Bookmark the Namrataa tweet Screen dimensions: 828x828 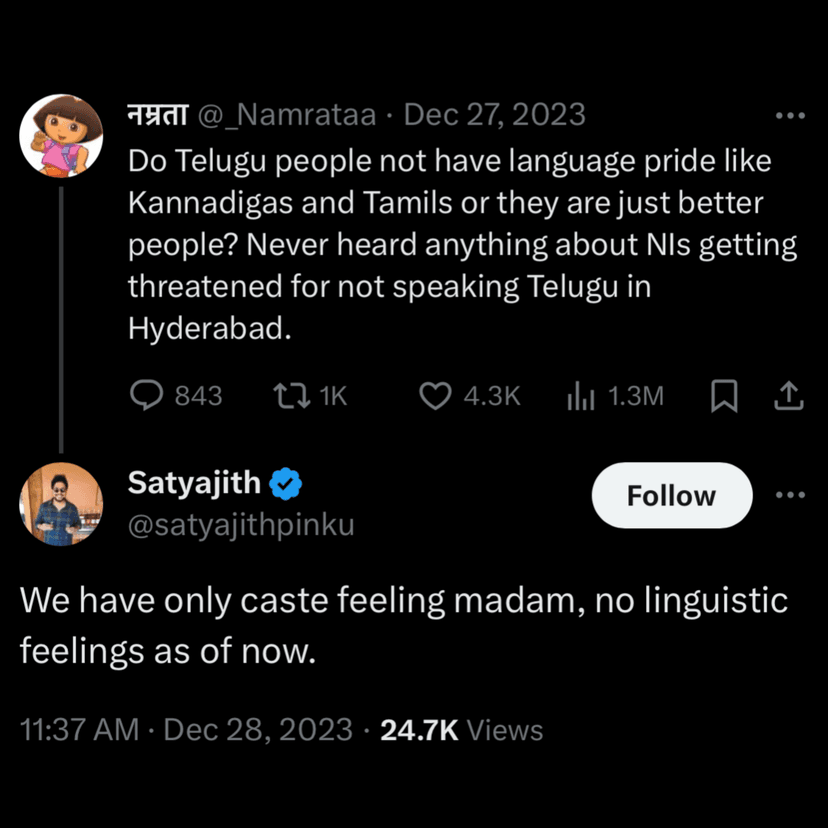click(x=724, y=397)
